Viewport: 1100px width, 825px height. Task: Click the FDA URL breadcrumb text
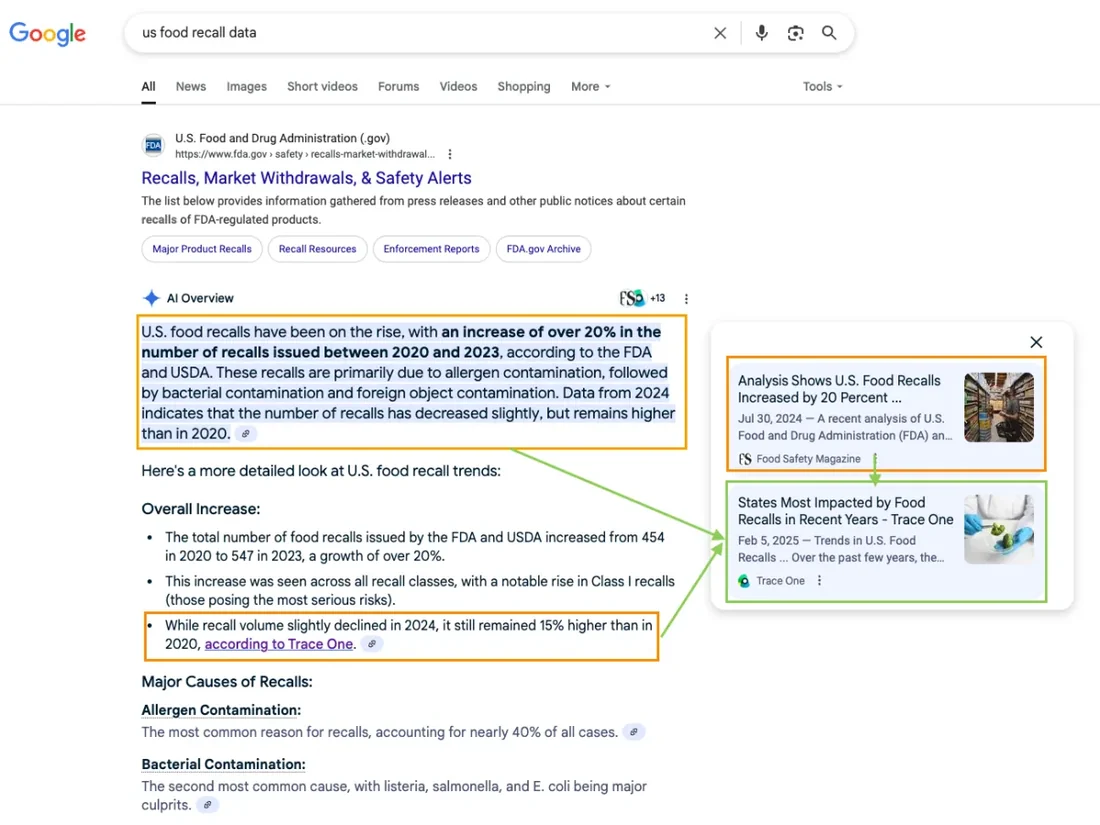pos(304,154)
